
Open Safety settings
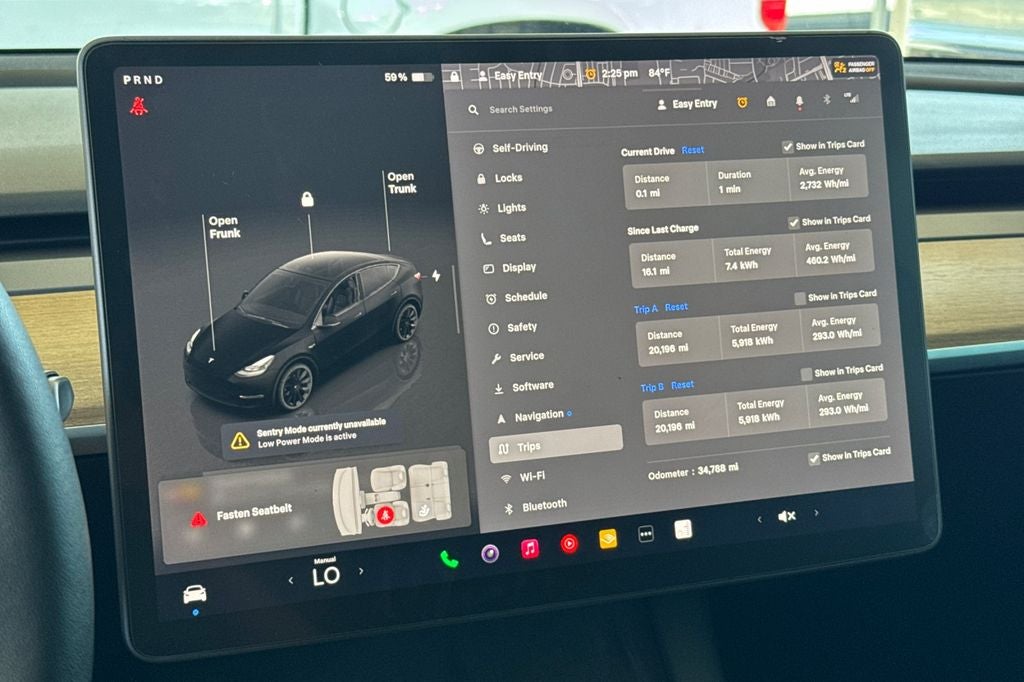[512, 327]
